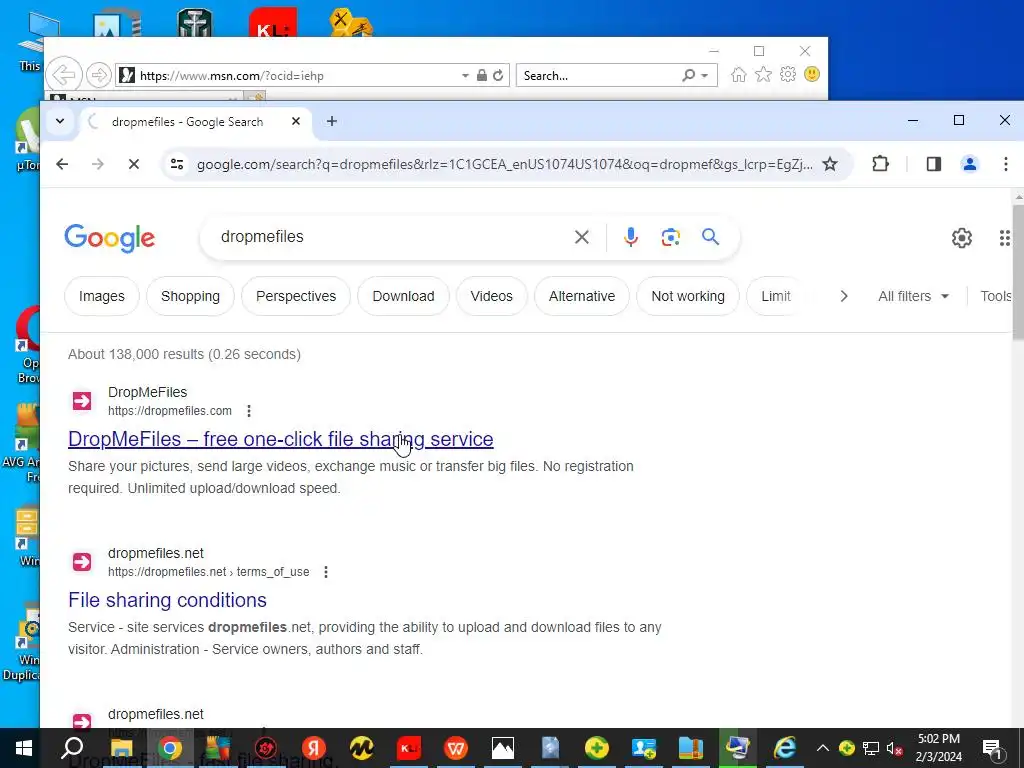Switch to Chrome in the taskbar
This screenshot has height=768, width=1024.
pyautogui.click(x=170, y=748)
